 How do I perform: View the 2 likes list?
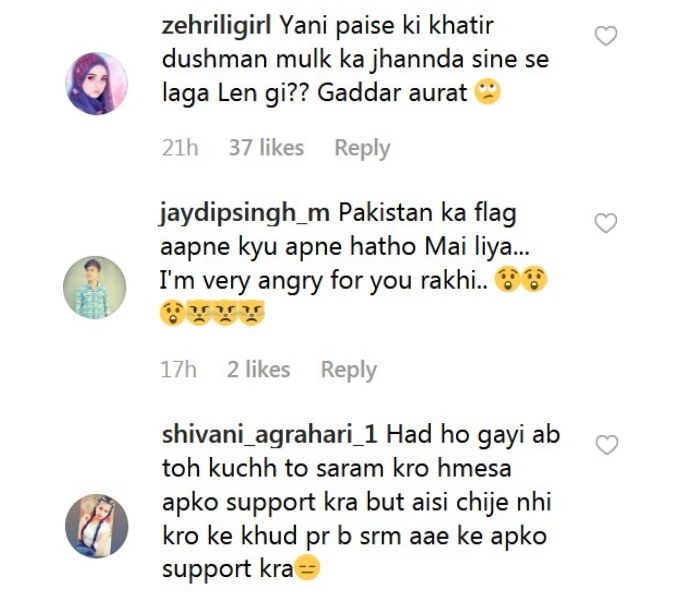tap(259, 370)
